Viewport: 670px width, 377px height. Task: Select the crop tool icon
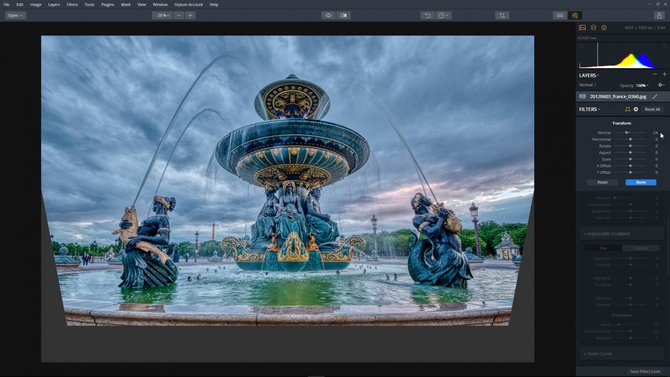click(x=502, y=15)
